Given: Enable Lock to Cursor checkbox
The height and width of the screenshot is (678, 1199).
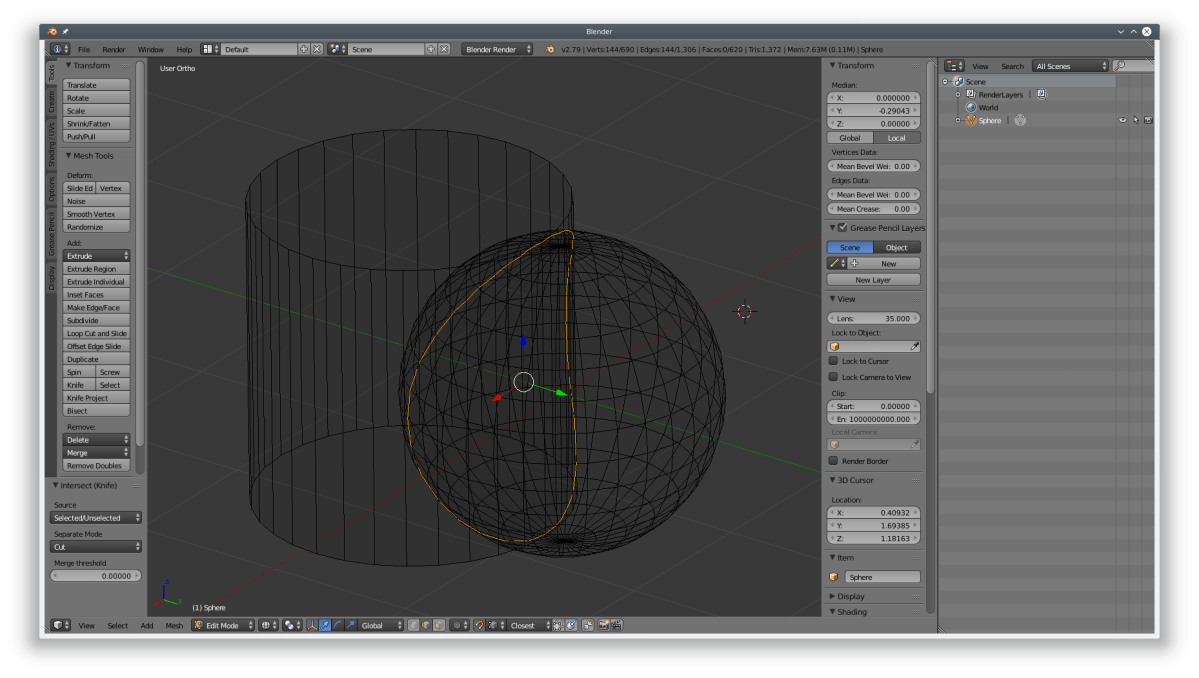Looking at the screenshot, I should 833,361.
